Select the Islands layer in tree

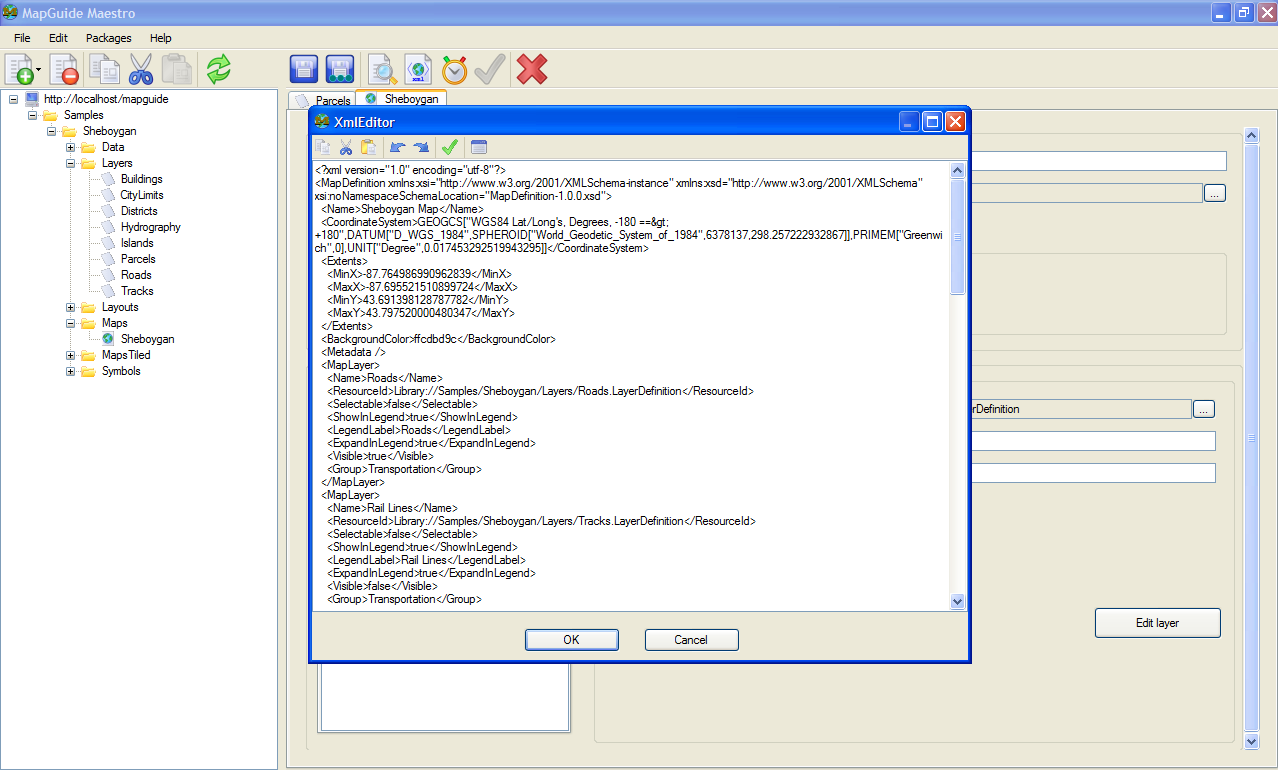pos(137,243)
